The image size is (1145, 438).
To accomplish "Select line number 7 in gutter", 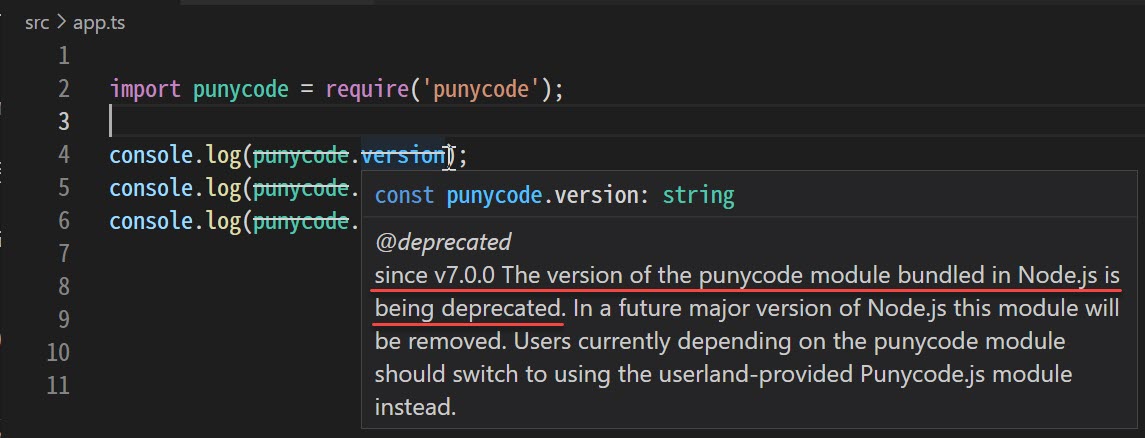I will (63, 253).
